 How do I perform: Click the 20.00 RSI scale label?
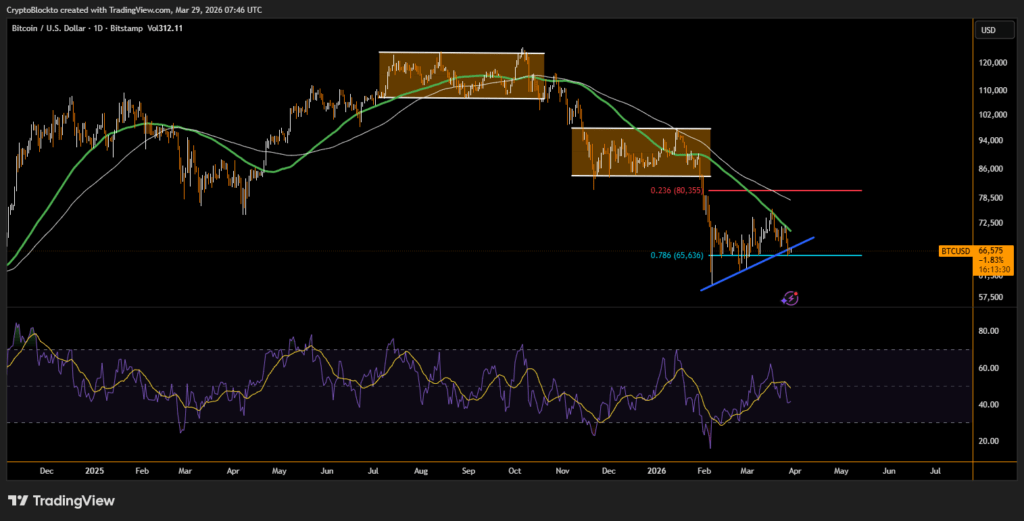(x=990, y=441)
